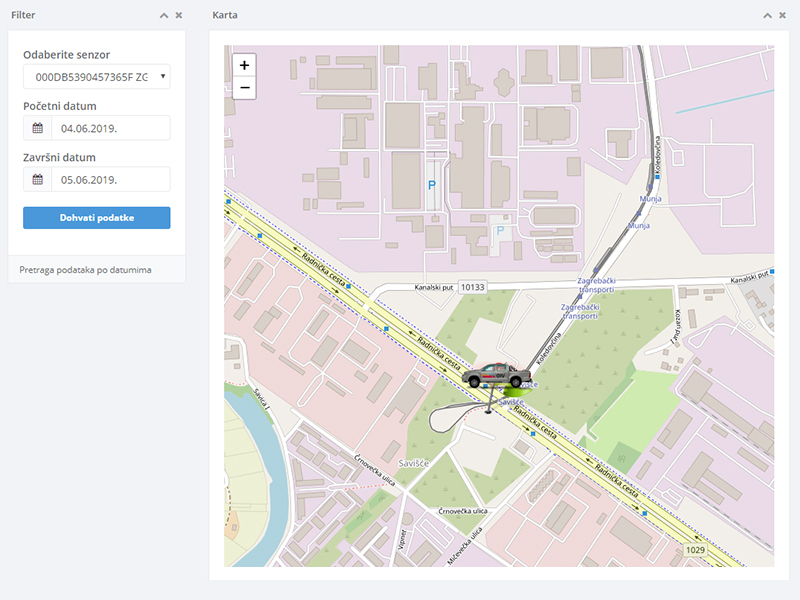Click the 1029 road label on the map
Viewport: 800px width, 600px height.
coord(696,551)
